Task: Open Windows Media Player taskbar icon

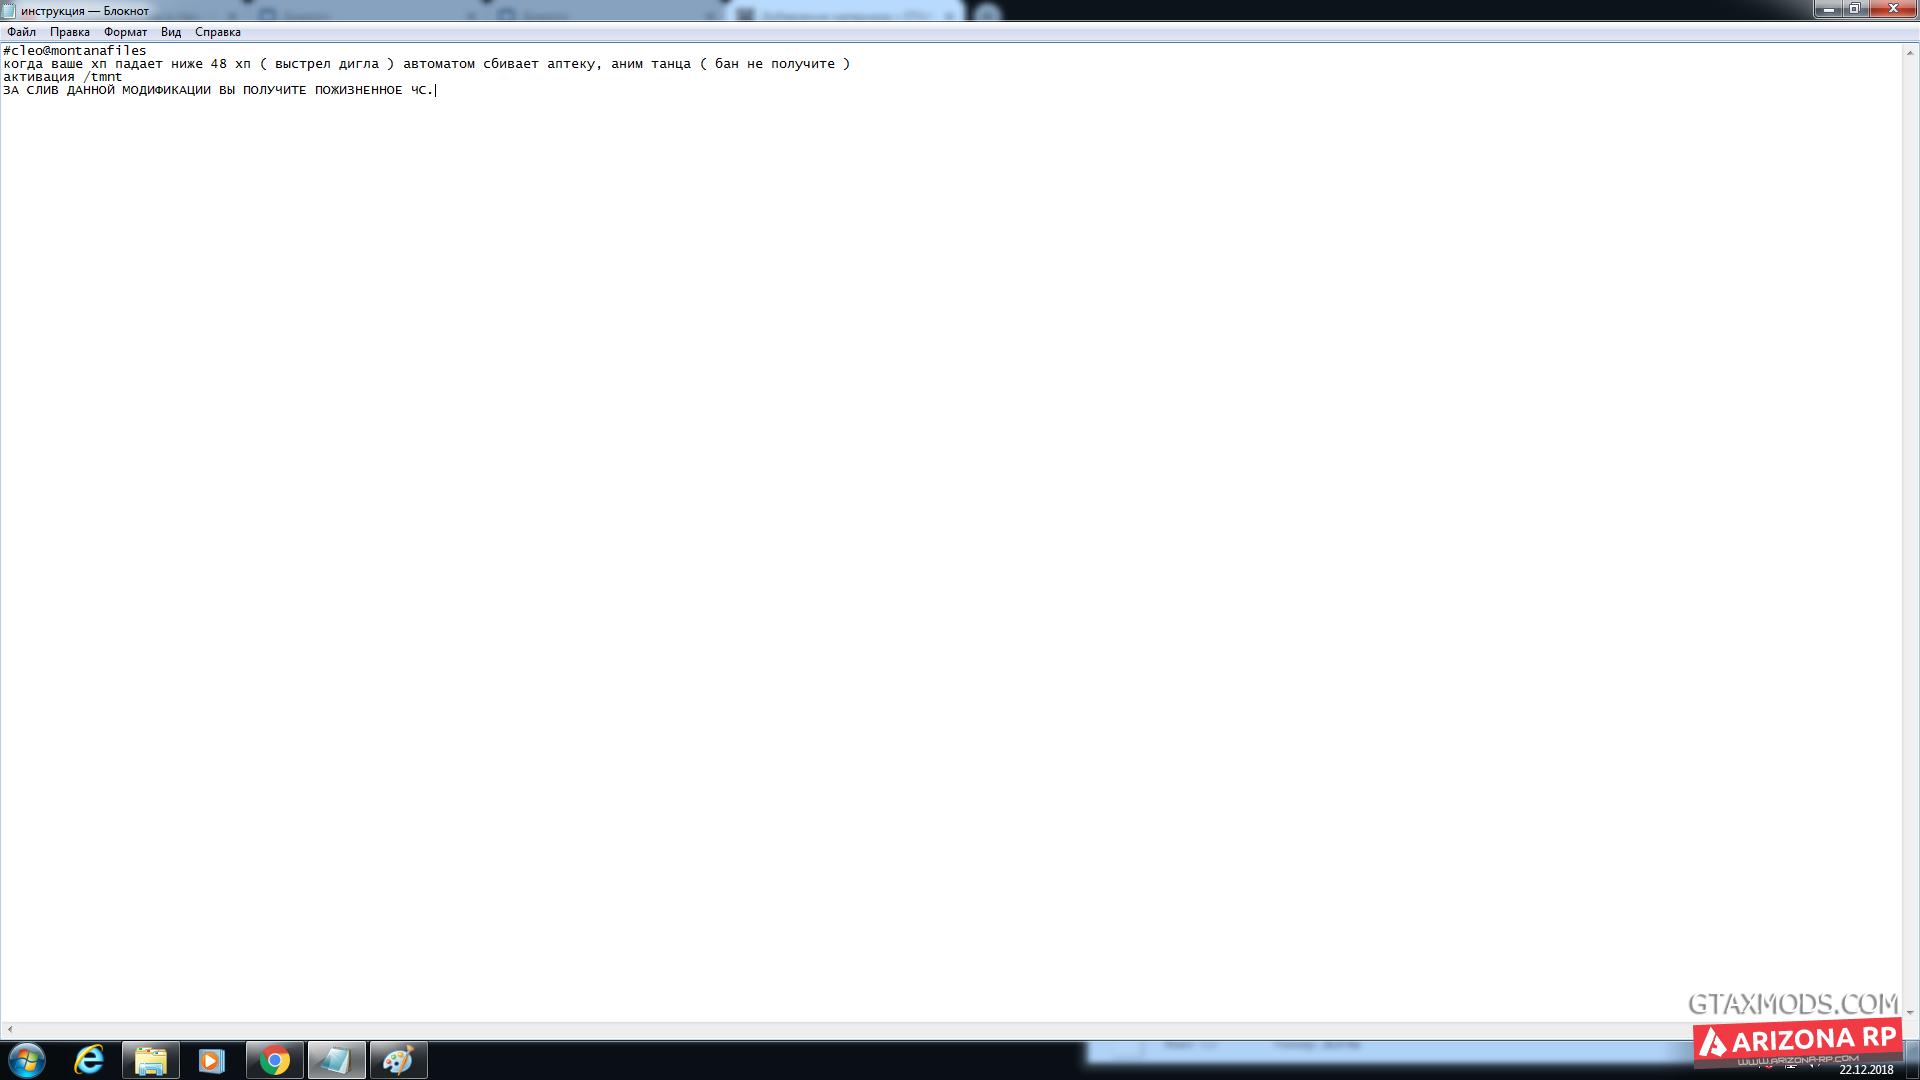Action: [x=212, y=1060]
